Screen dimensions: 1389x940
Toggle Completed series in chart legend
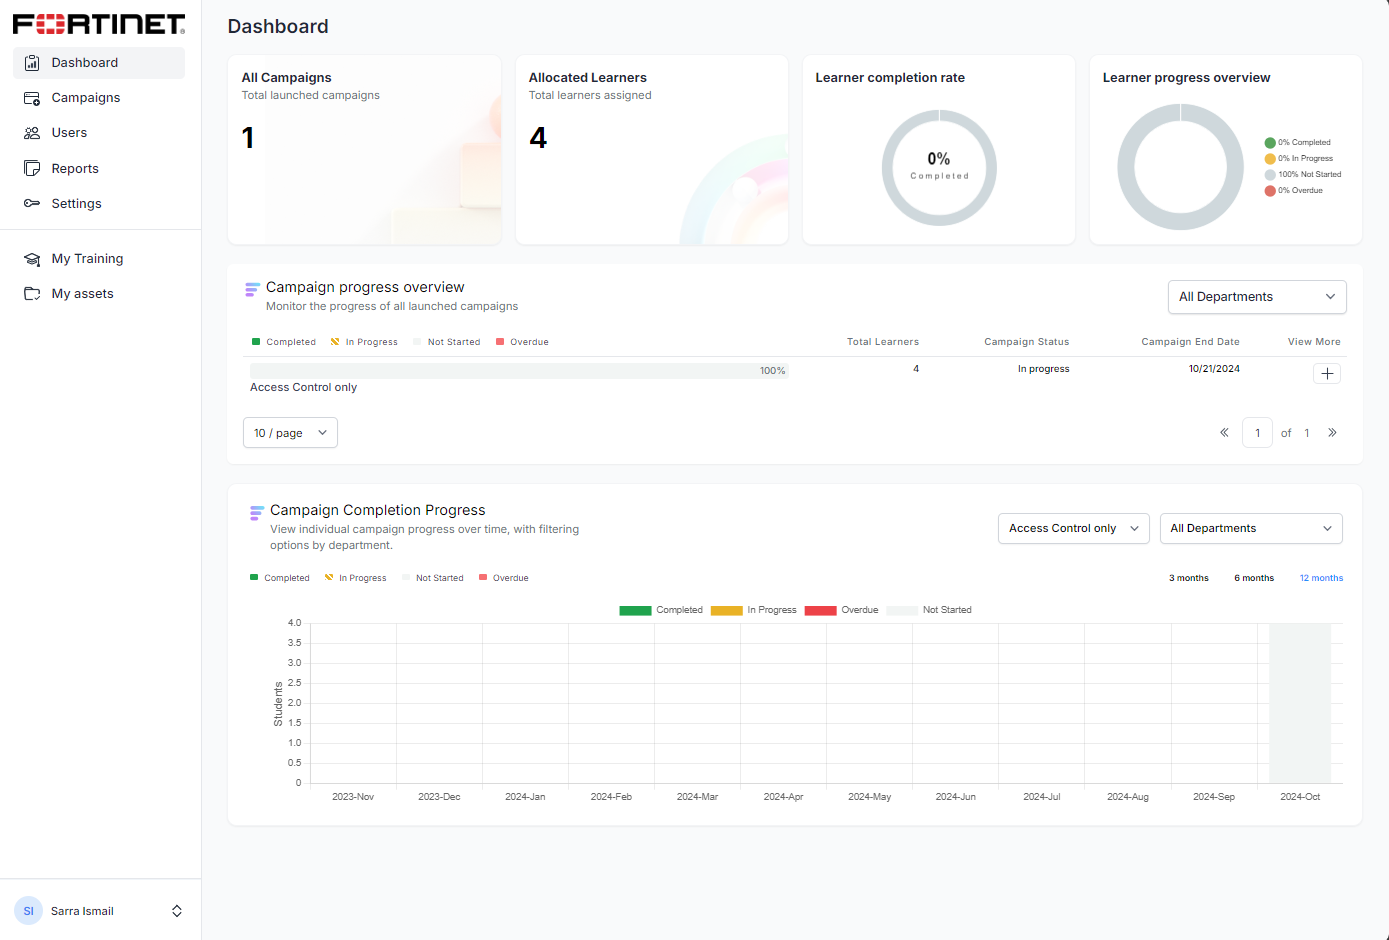tap(661, 610)
